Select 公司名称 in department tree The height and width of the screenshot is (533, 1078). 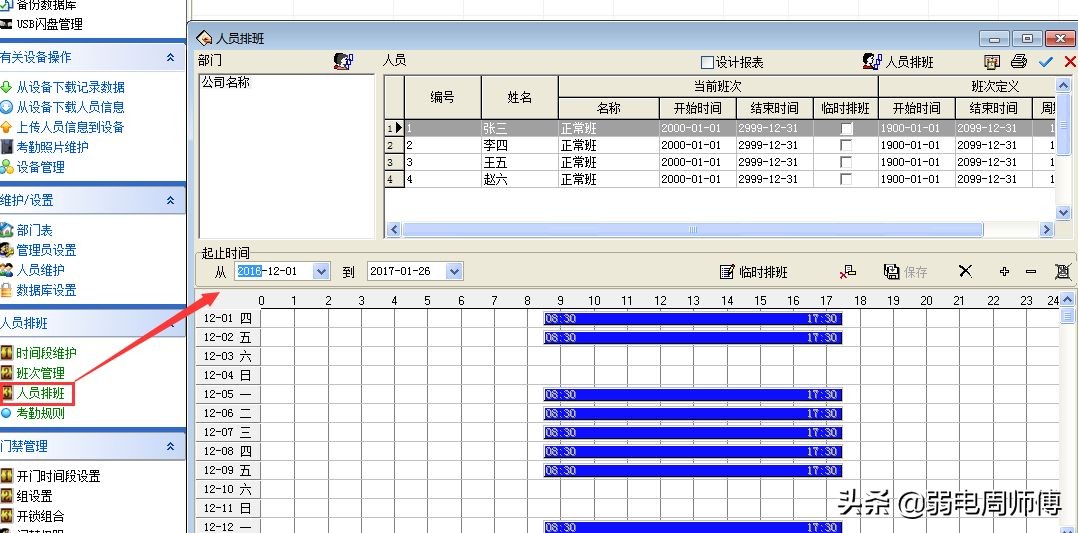[226, 83]
